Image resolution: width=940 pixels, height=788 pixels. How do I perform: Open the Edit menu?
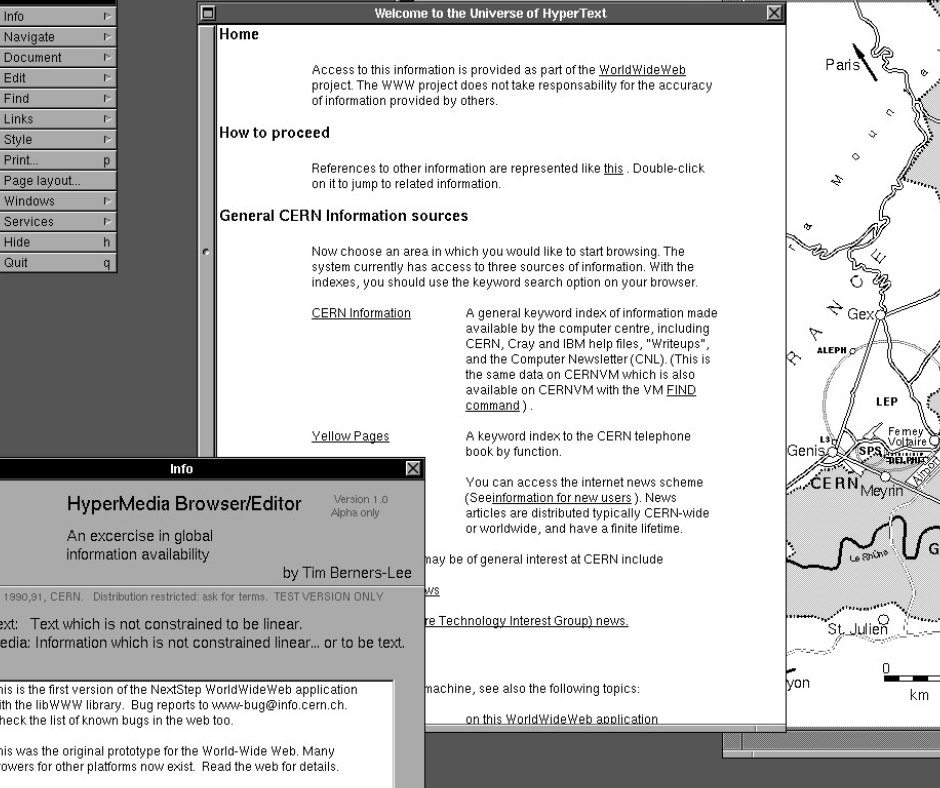click(x=58, y=77)
